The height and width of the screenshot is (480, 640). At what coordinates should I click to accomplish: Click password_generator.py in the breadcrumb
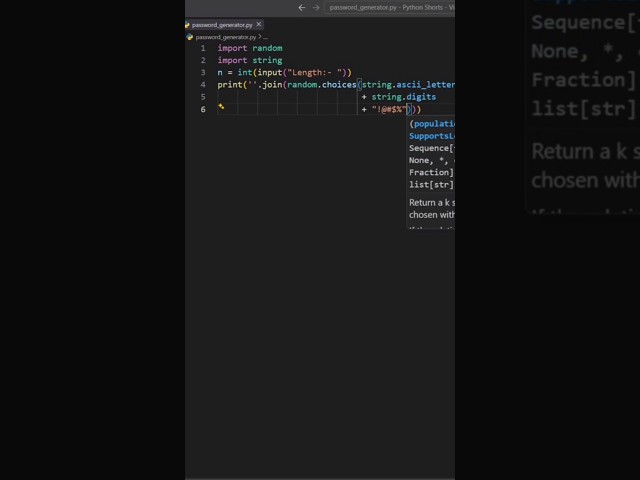(x=226, y=37)
